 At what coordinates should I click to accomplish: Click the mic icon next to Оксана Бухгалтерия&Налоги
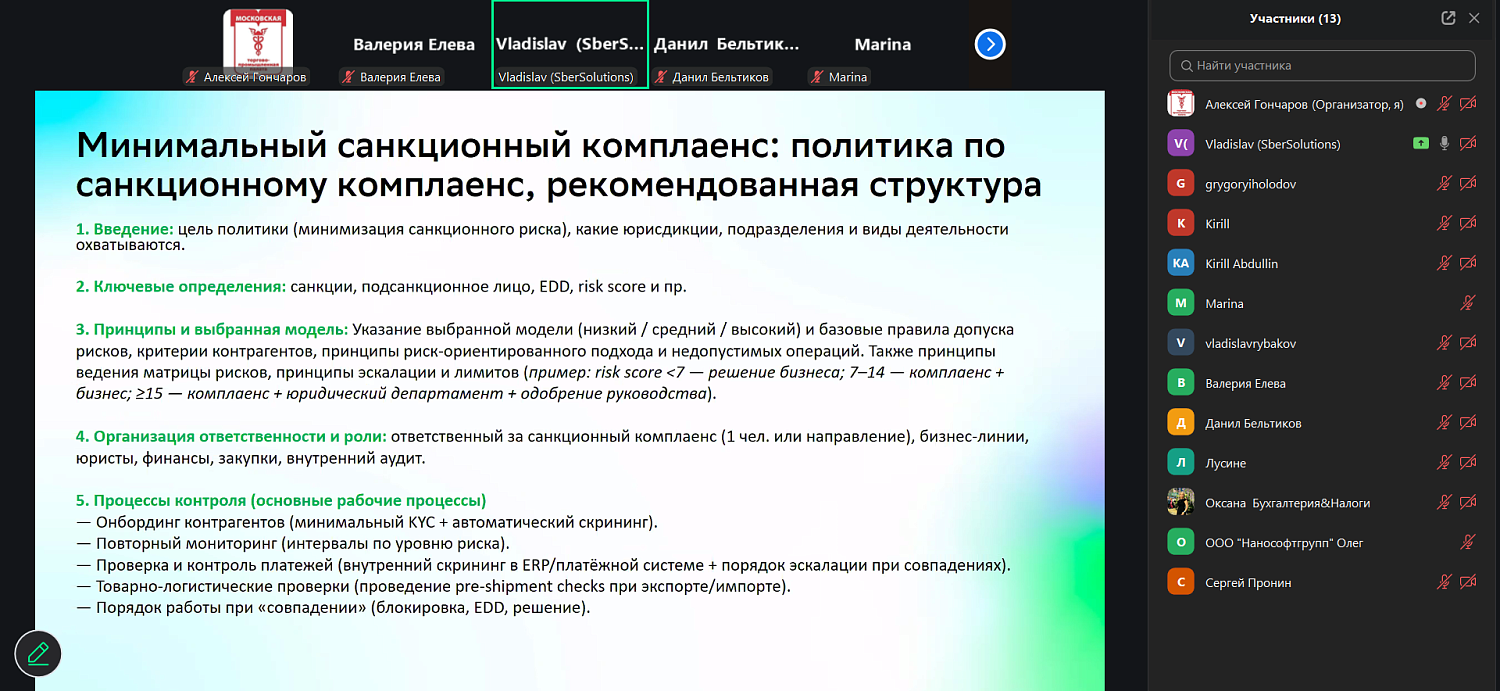point(1442,502)
